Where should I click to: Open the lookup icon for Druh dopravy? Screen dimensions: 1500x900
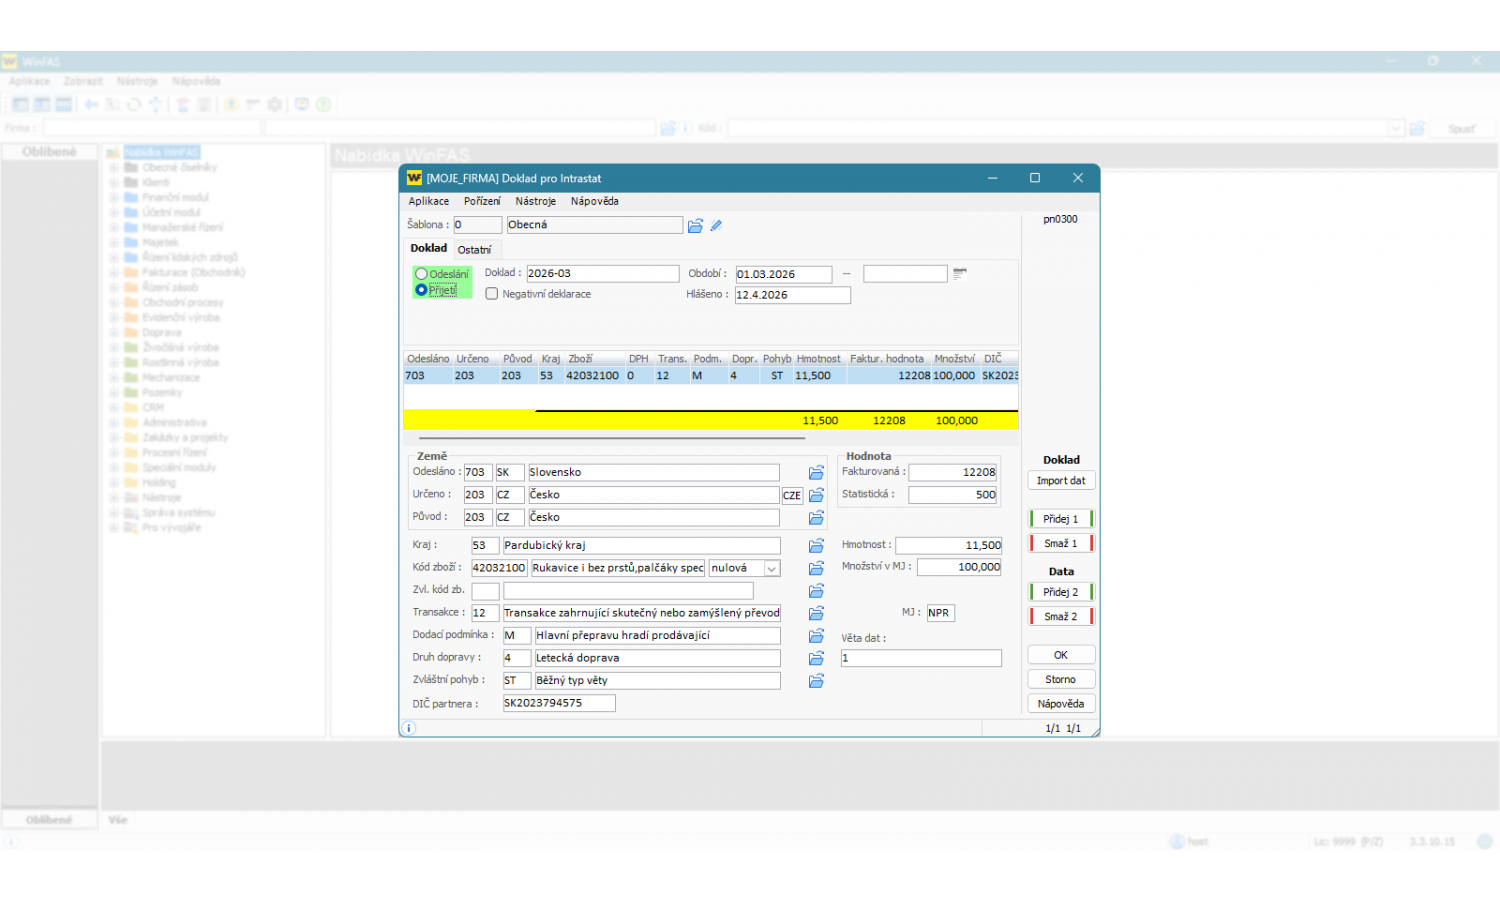click(x=816, y=659)
